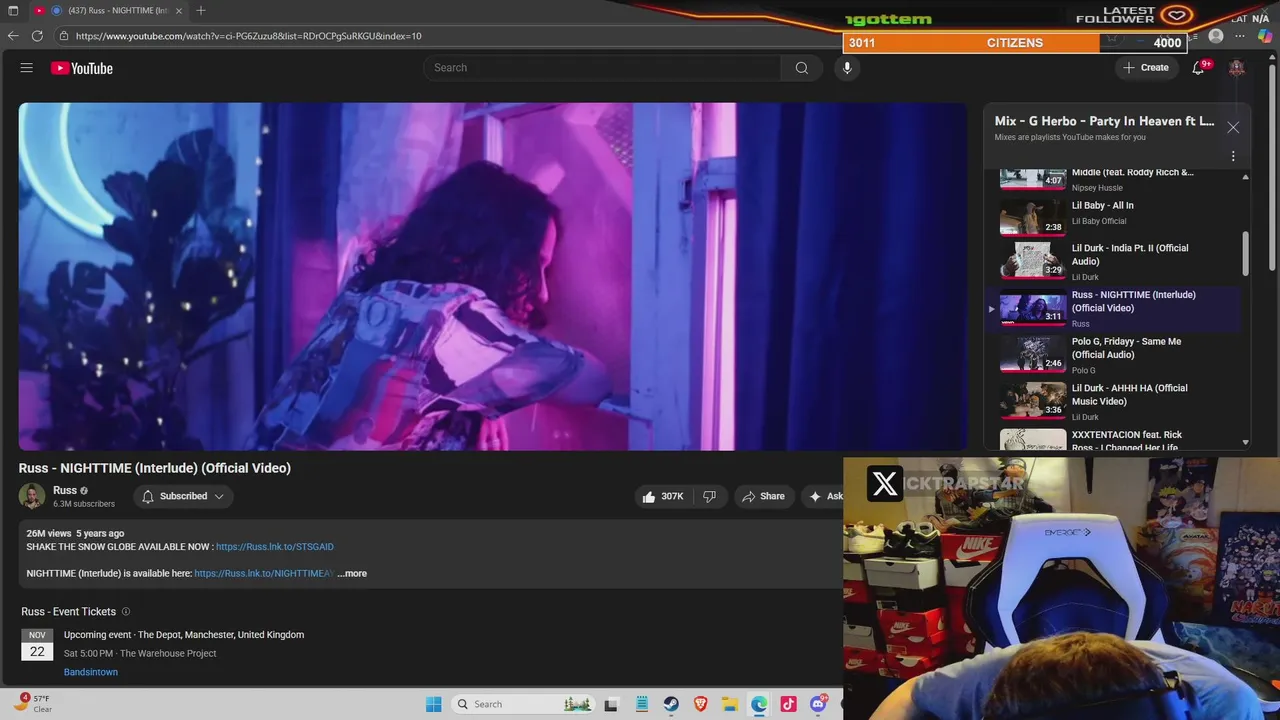1280x720 pixels.
Task: Play Lil Durk - AHHH HA video
Action: click(x=1115, y=401)
